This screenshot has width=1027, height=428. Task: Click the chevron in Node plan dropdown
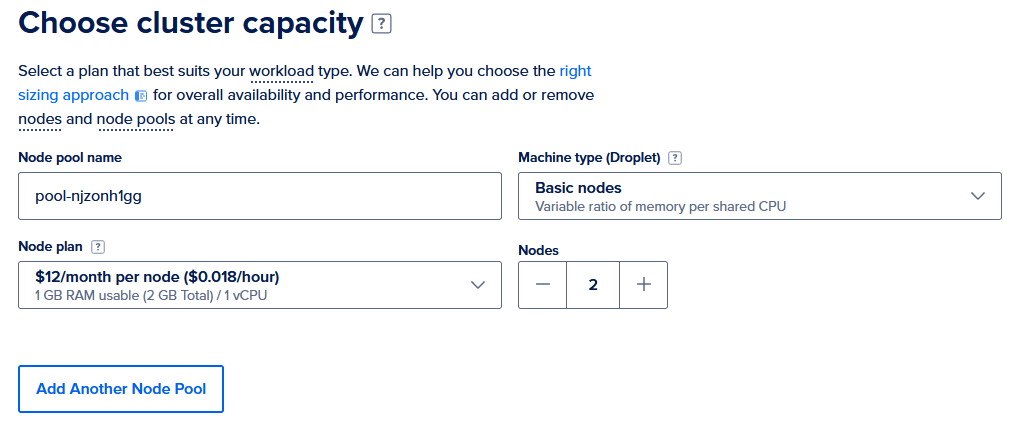(478, 284)
